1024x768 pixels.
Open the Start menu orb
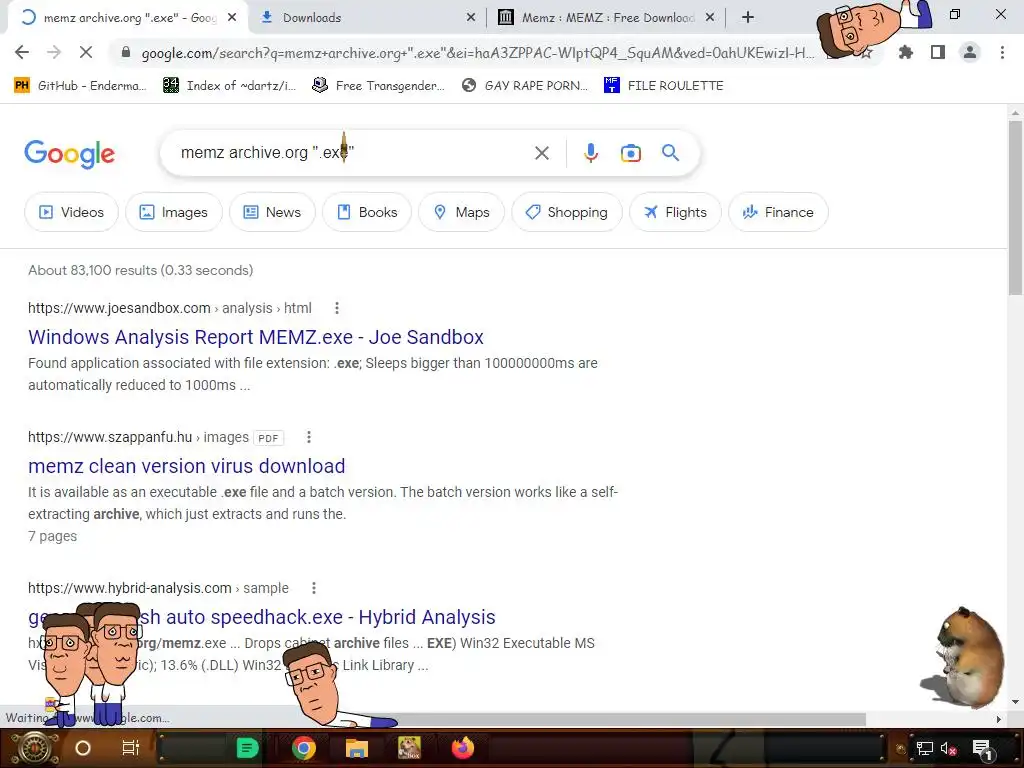point(35,748)
